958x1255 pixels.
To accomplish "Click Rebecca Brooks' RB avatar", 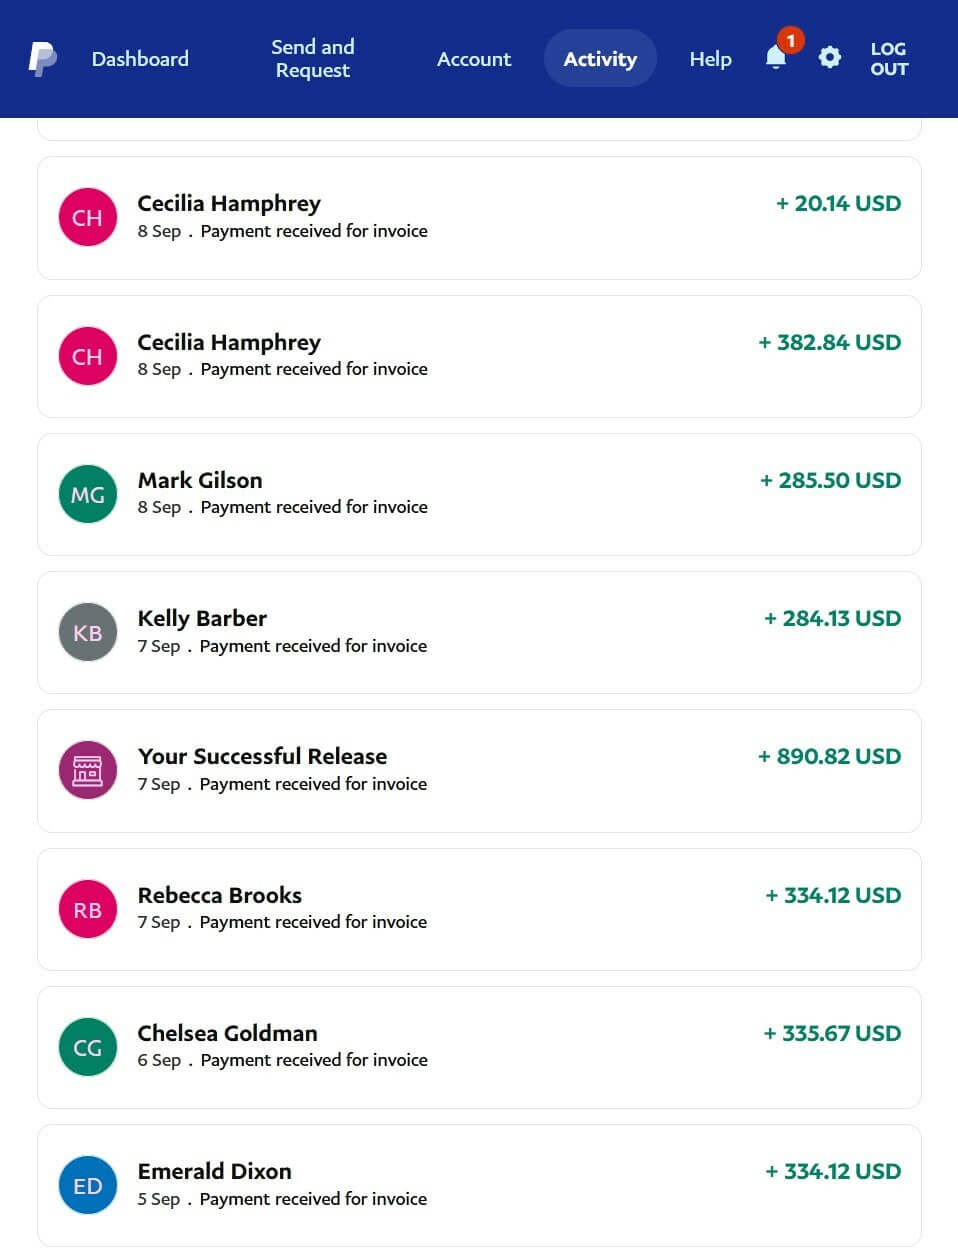I will click(x=88, y=909).
